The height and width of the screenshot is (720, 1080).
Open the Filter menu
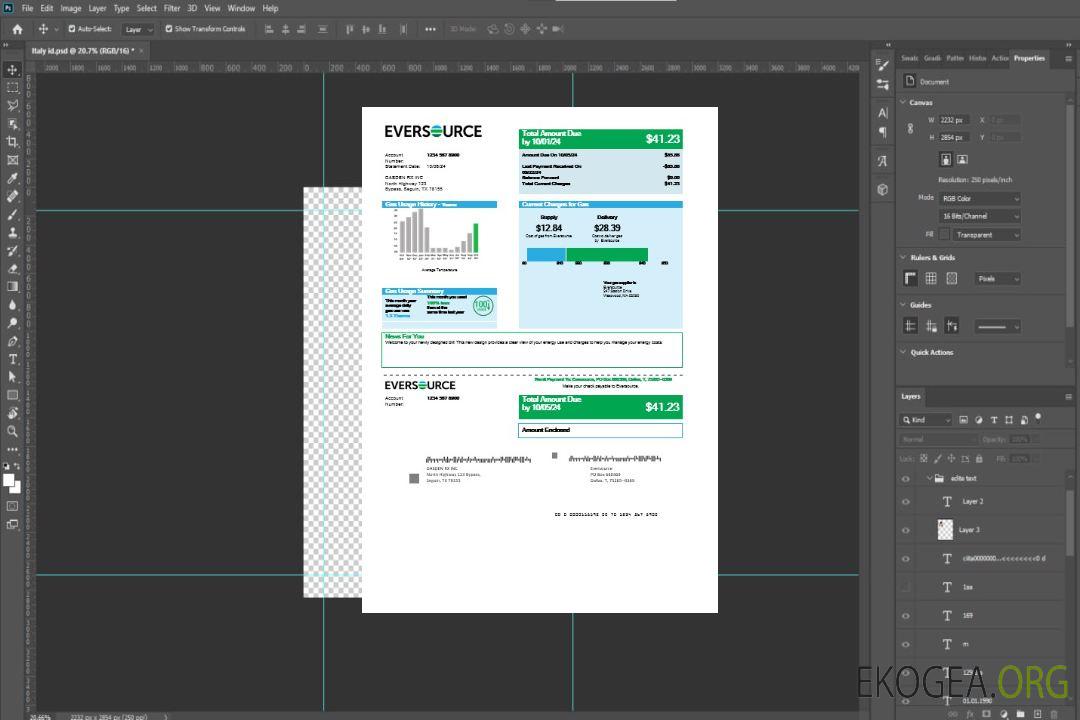(172, 8)
